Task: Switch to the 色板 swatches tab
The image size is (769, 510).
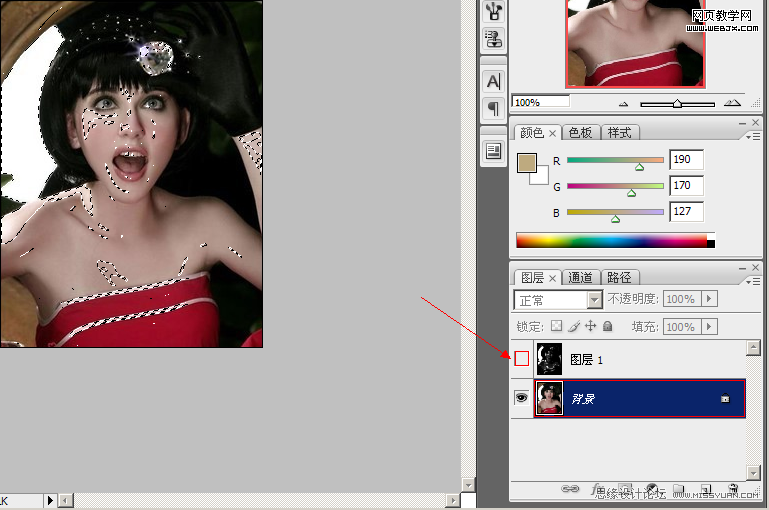Action: [580, 132]
